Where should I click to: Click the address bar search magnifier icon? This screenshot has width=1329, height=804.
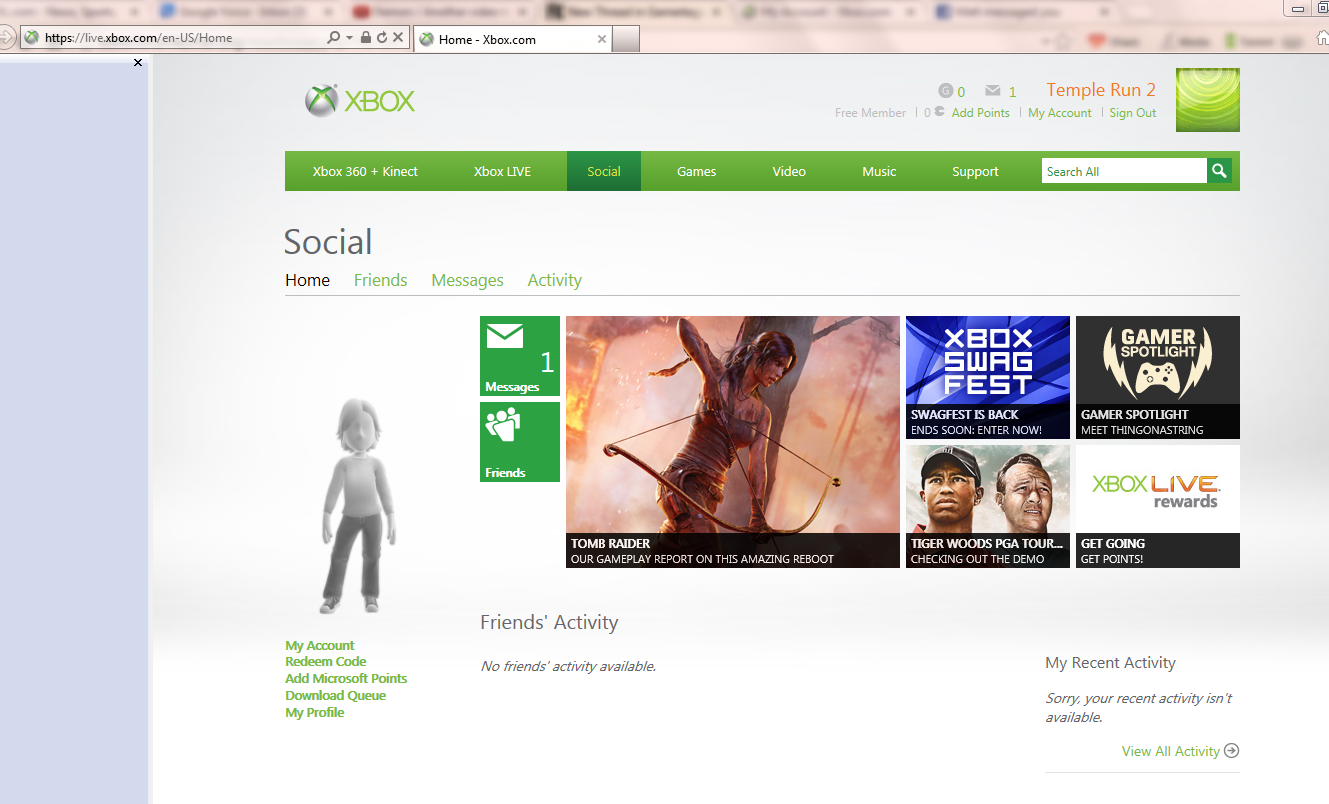coord(333,38)
